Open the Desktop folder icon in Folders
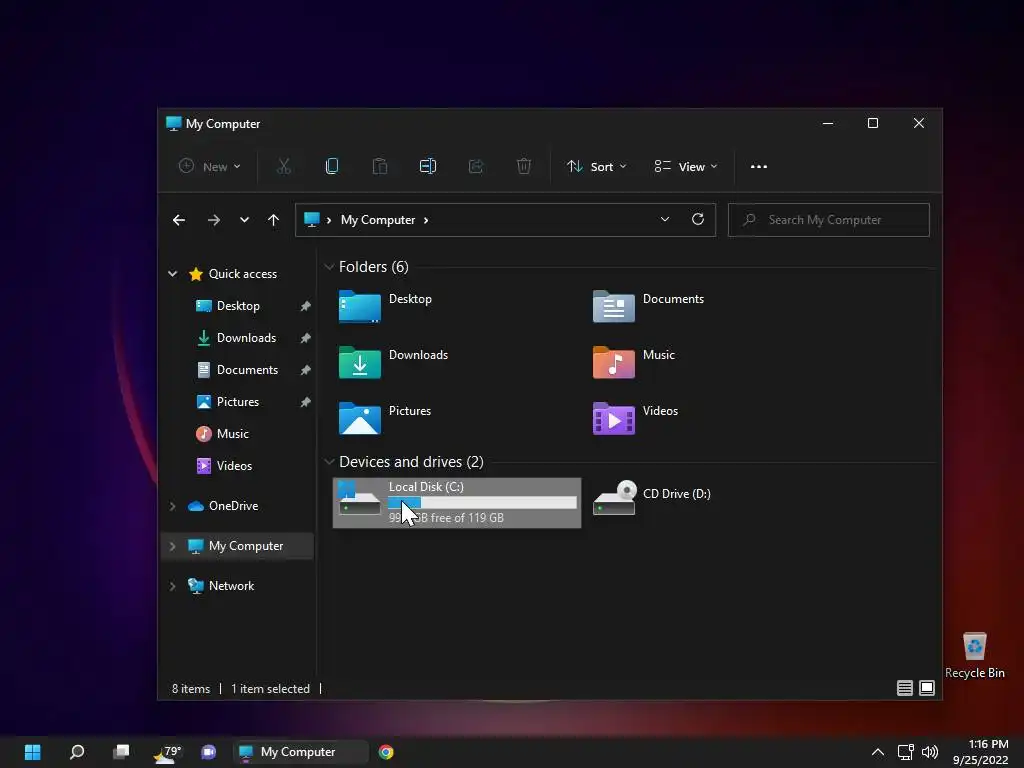 pos(359,307)
